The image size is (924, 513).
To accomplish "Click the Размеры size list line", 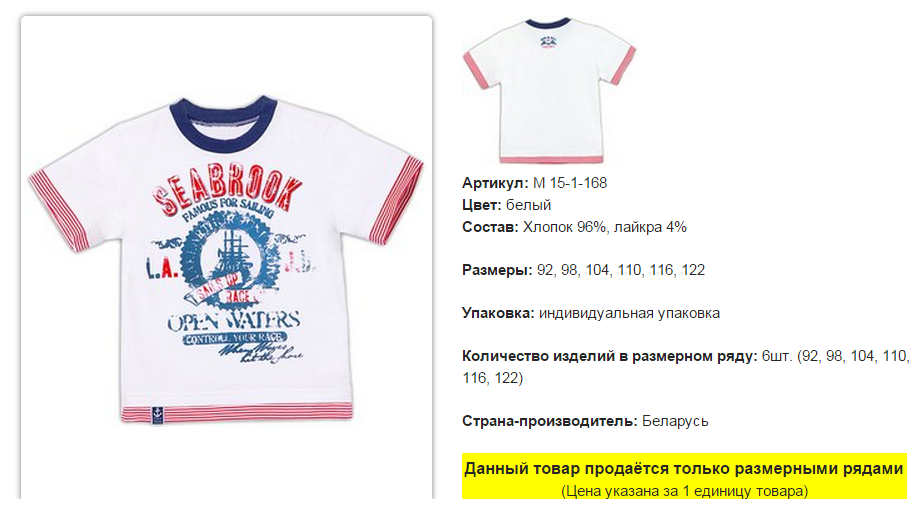I will point(583,270).
